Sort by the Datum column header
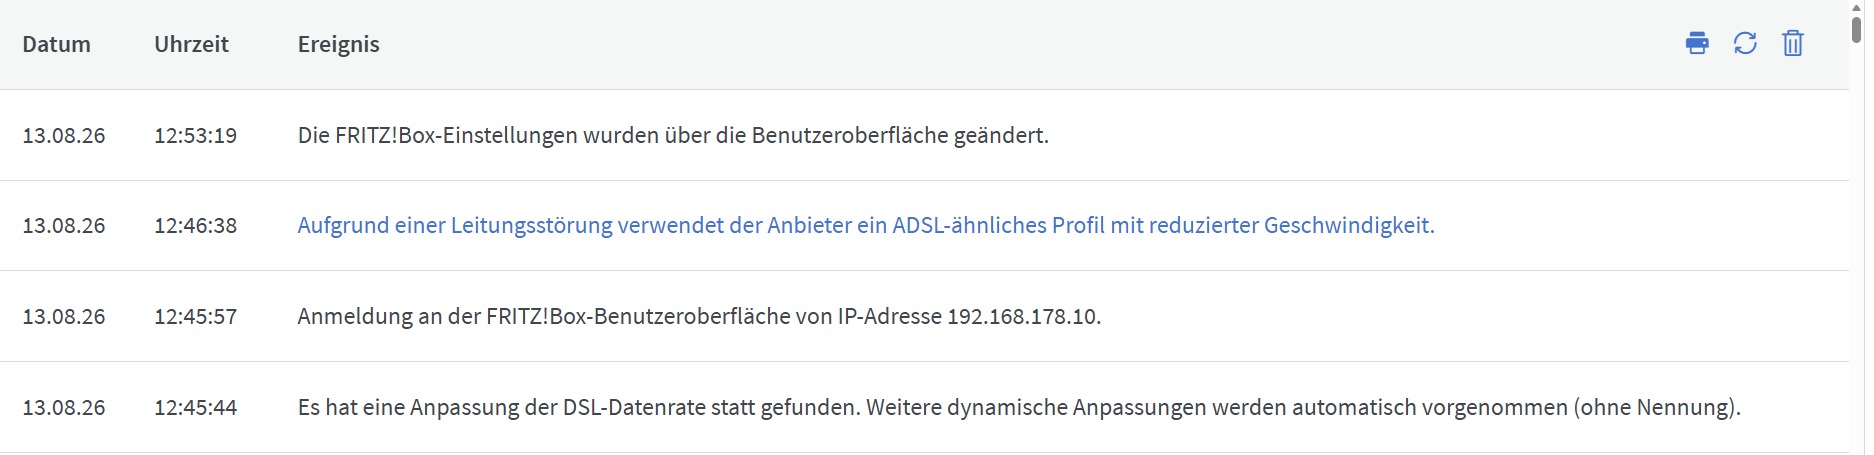1874x455 pixels. [56, 44]
